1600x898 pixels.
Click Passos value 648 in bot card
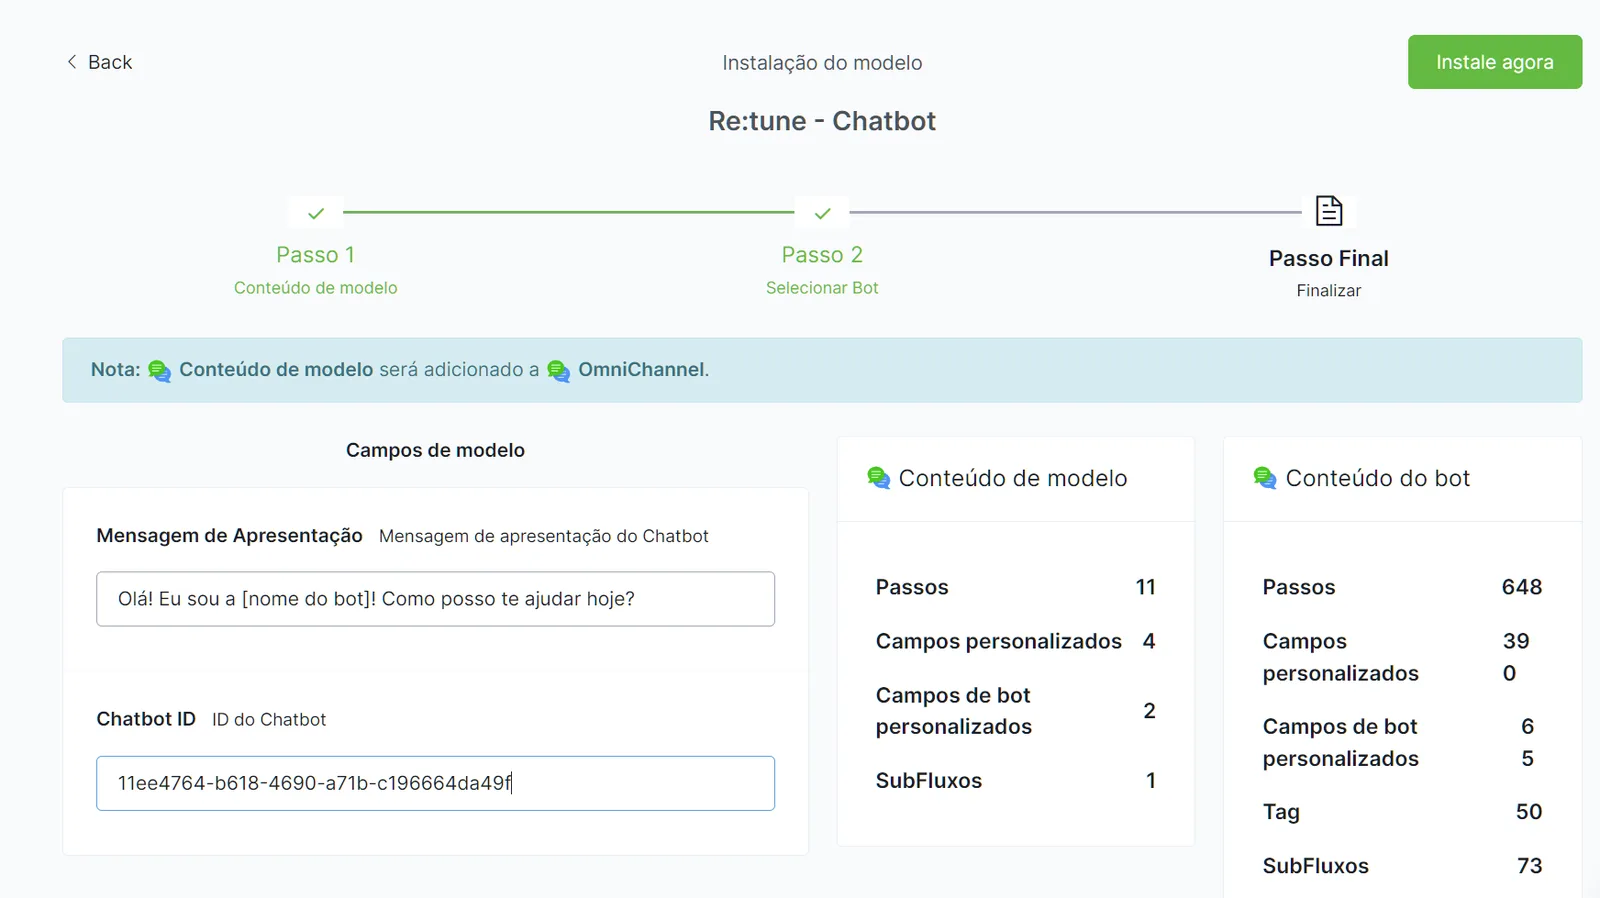coord(1522,587)
